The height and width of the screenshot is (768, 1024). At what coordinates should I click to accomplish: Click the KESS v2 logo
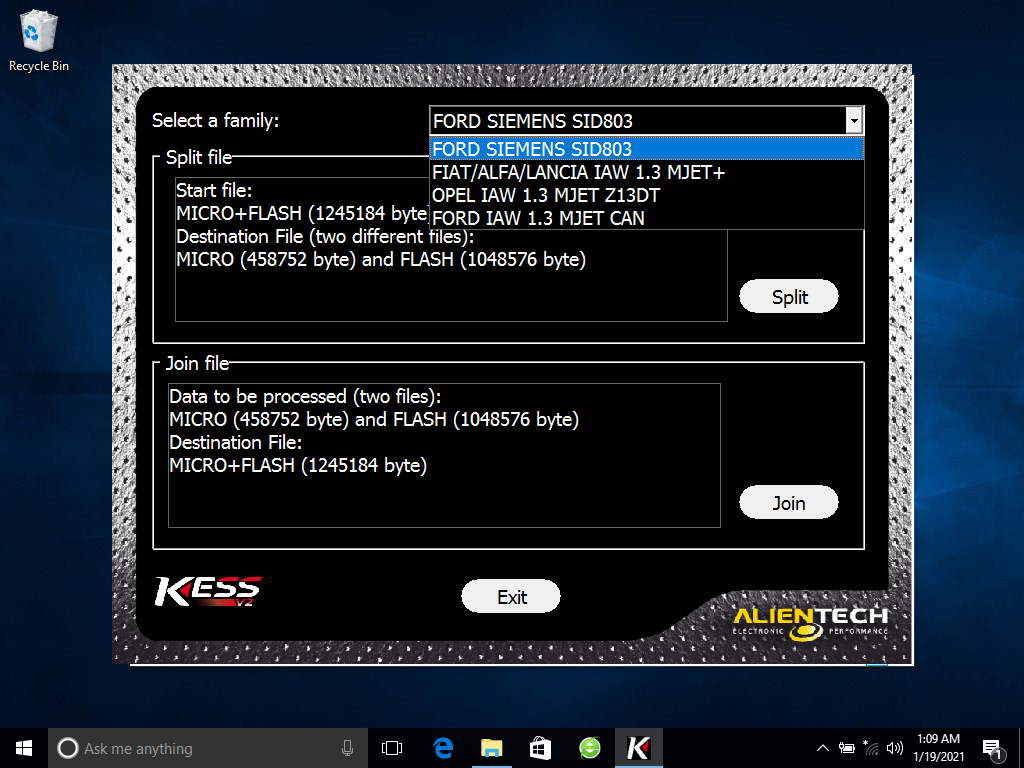click(207, 592)
